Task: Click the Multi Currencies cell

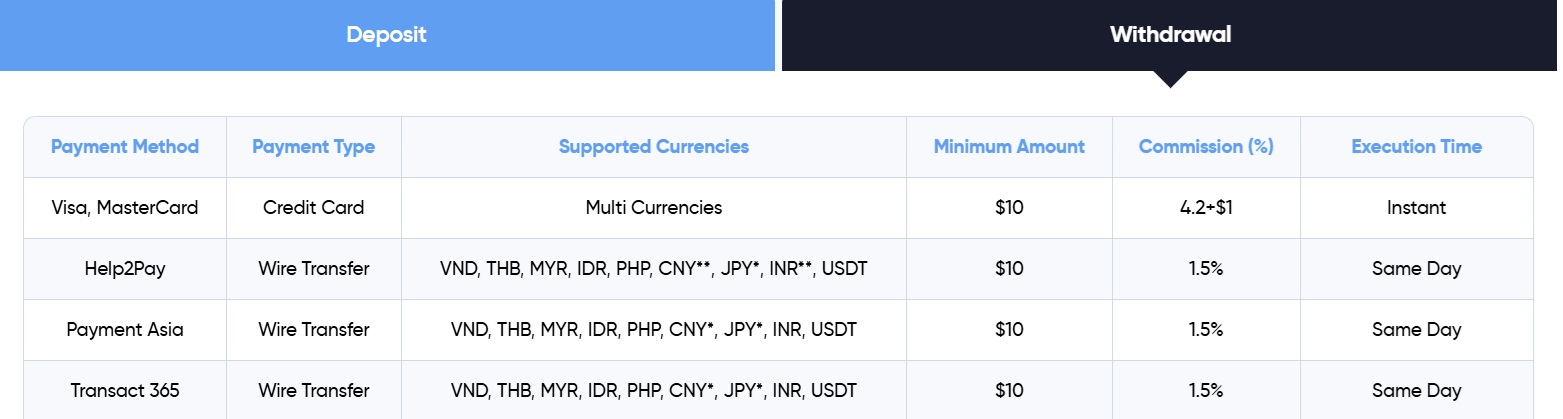Action: point(653,208)
